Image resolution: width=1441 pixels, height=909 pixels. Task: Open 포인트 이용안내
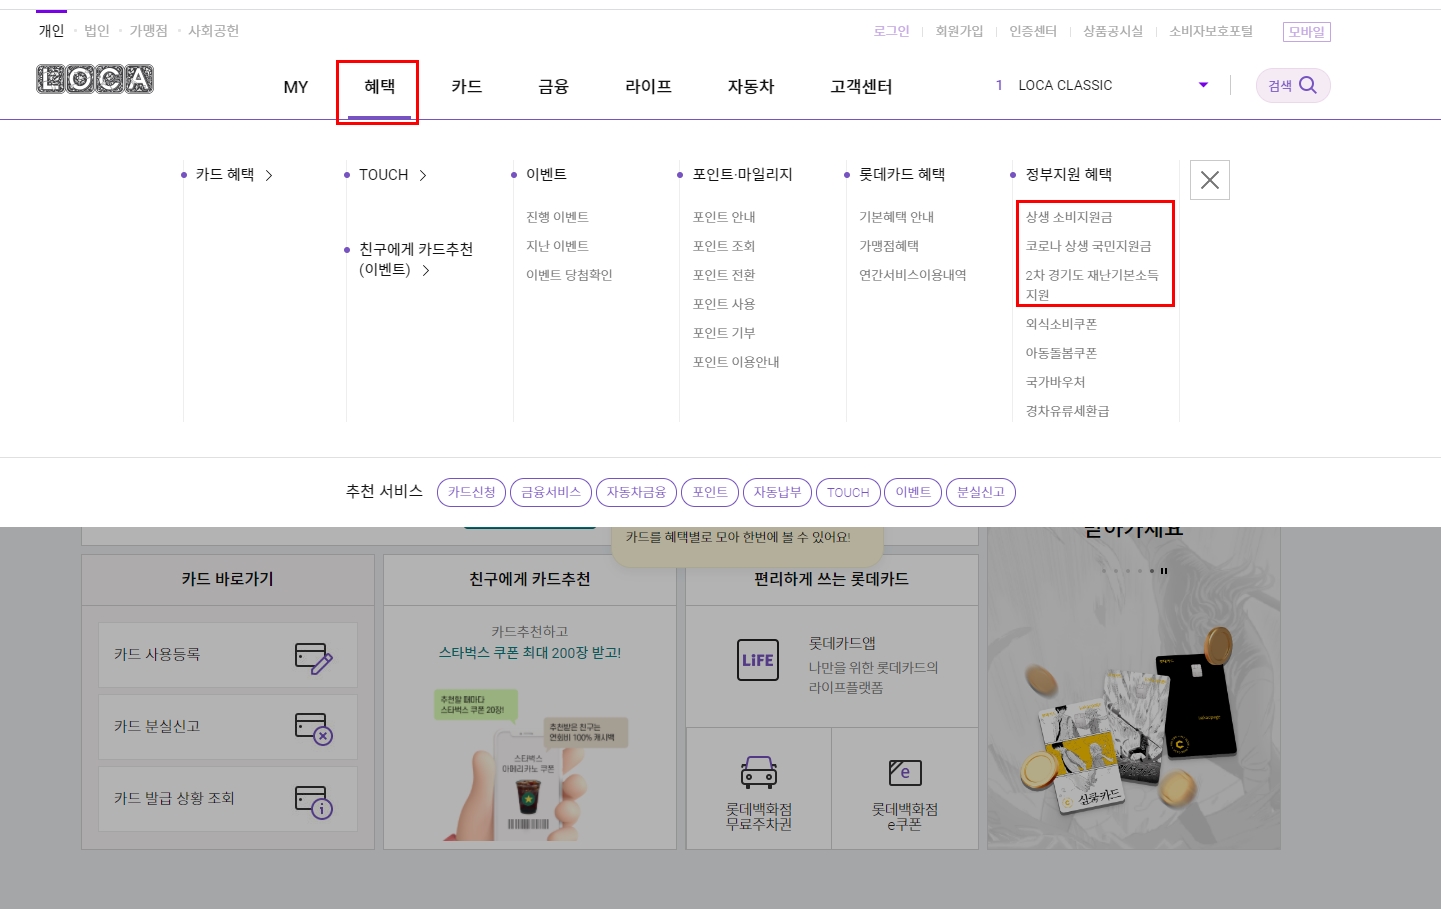tap(736, 362)
